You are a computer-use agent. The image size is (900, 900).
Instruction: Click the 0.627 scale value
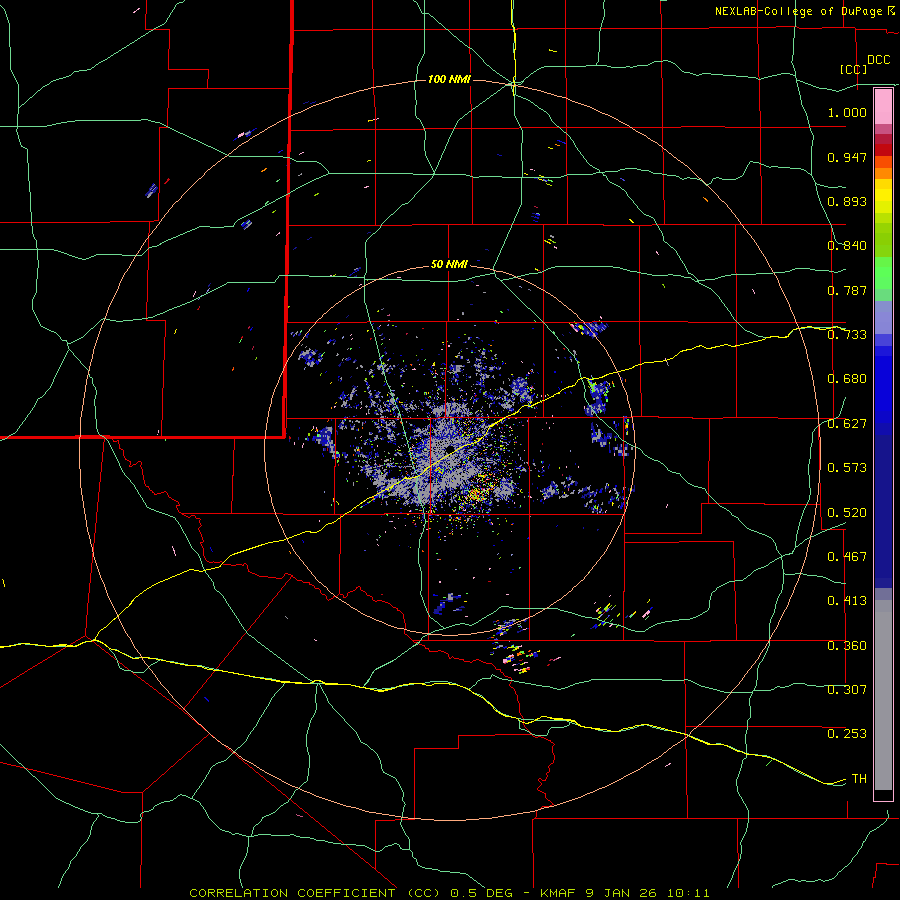[847, 424]
